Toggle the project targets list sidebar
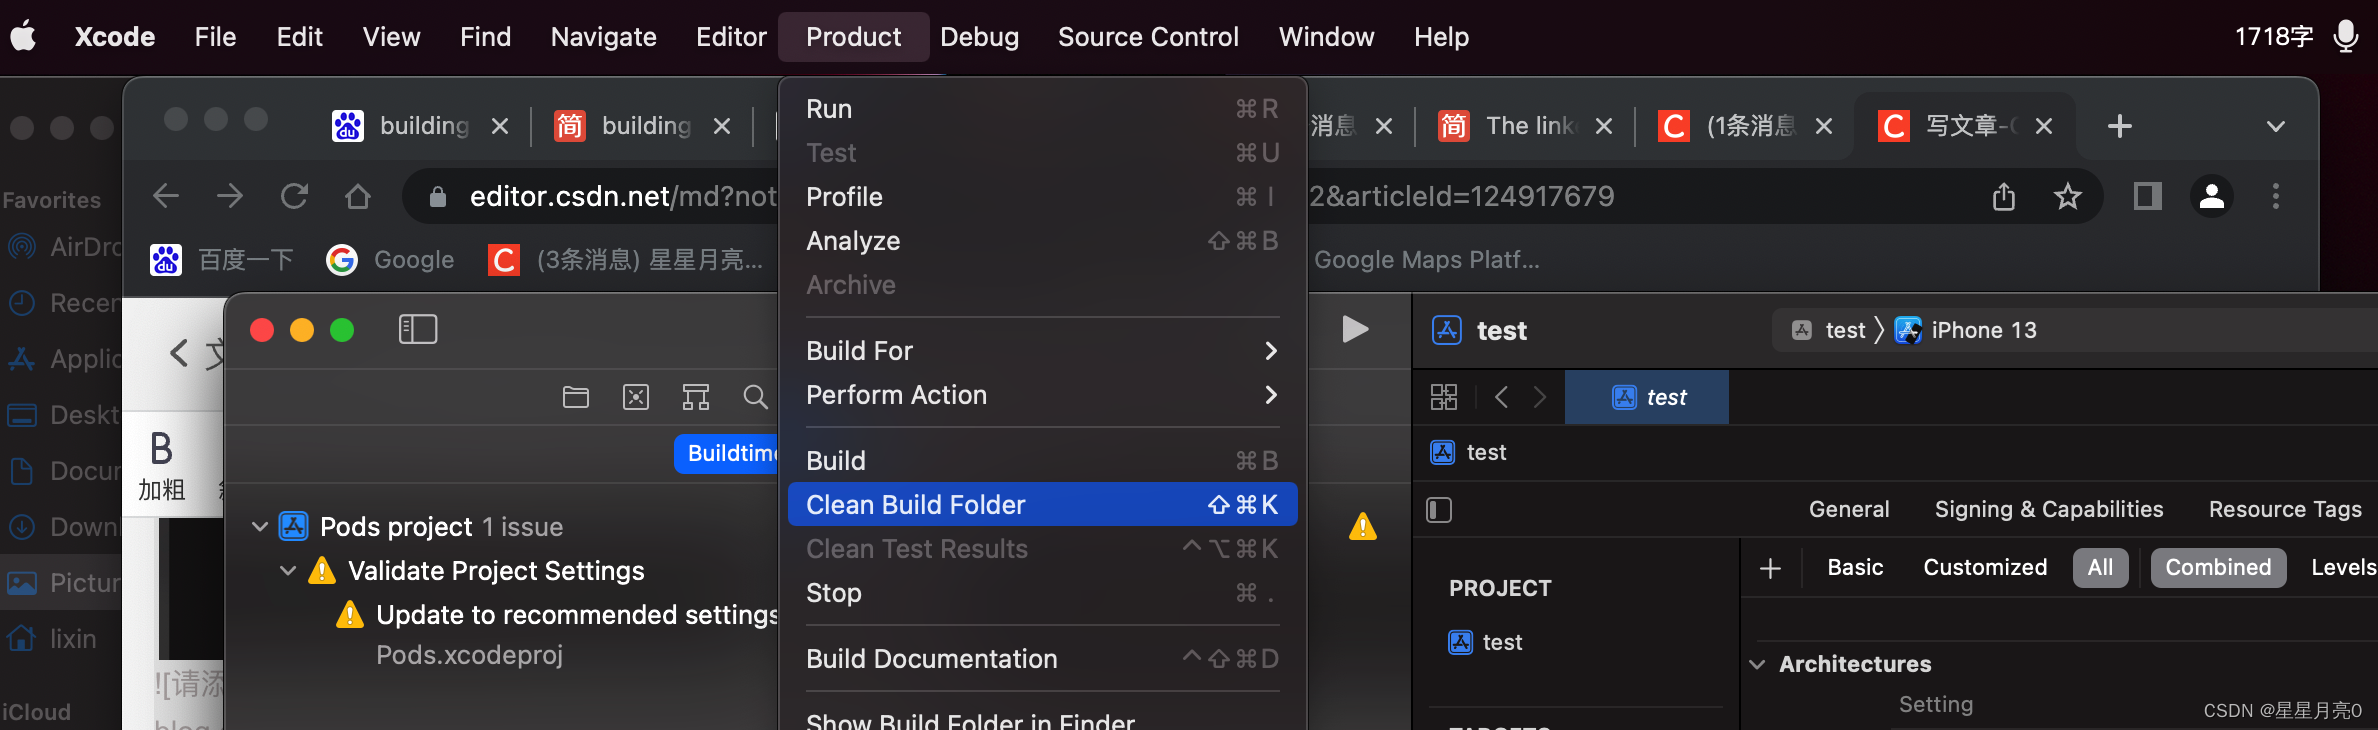 [1439, 510]
